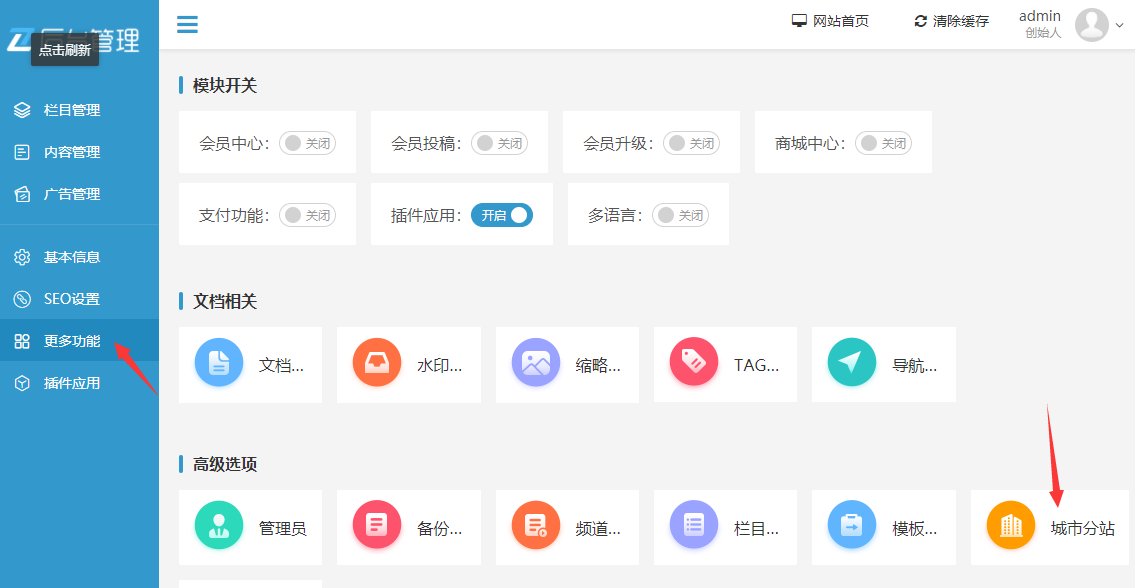The image size is (1135, 588).
Task: Click the teal 导航 navigation icon
Action: point(852,364)
